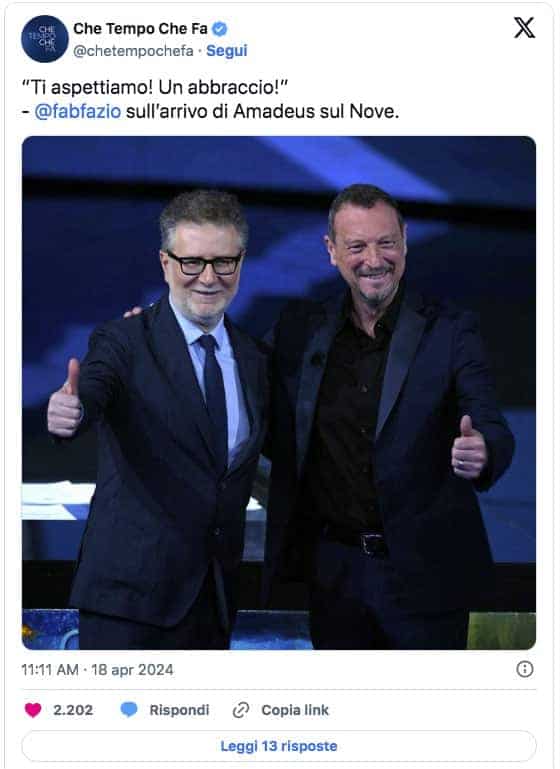
Task: Click the chain link icon
Action: (241, 710)
